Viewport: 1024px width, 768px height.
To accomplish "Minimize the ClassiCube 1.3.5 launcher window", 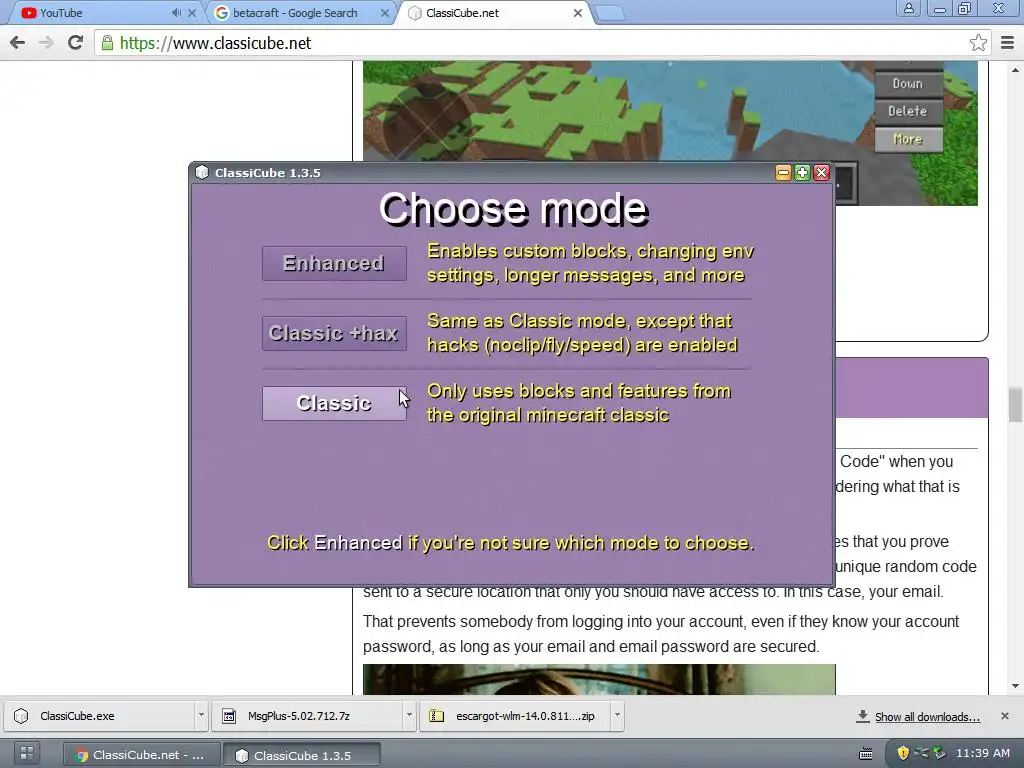I will click(x=783, y=172).
